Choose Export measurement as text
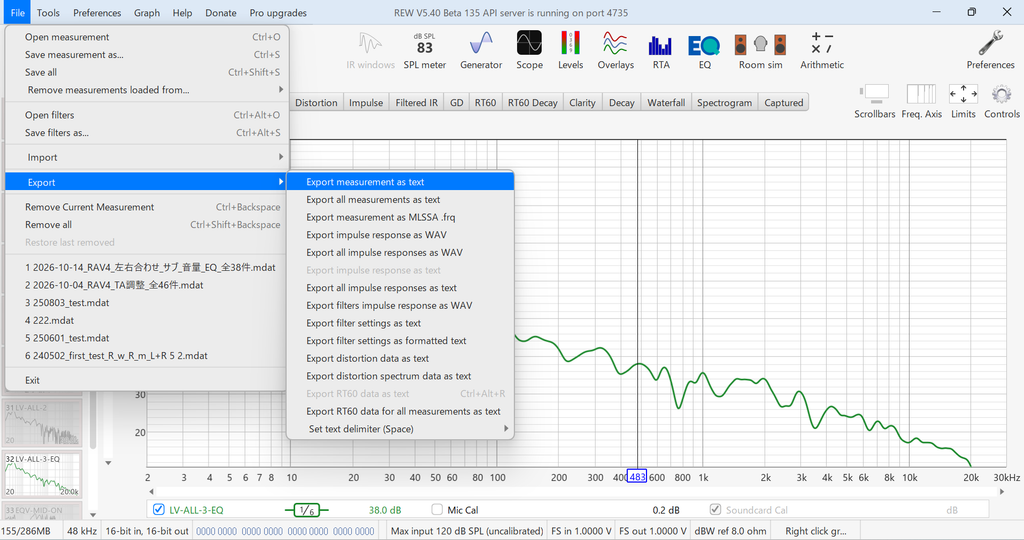 (400, 182)
